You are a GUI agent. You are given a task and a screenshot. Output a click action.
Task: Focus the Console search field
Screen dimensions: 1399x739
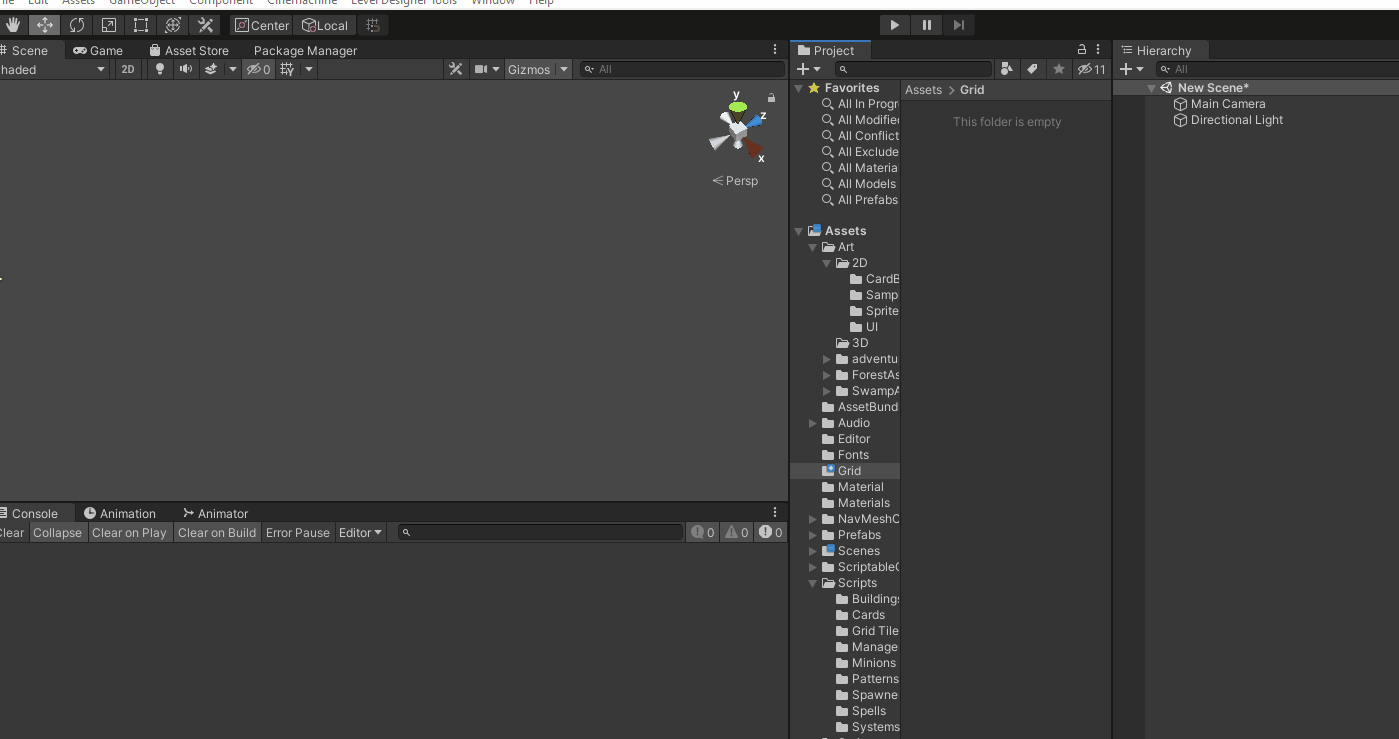540,532
